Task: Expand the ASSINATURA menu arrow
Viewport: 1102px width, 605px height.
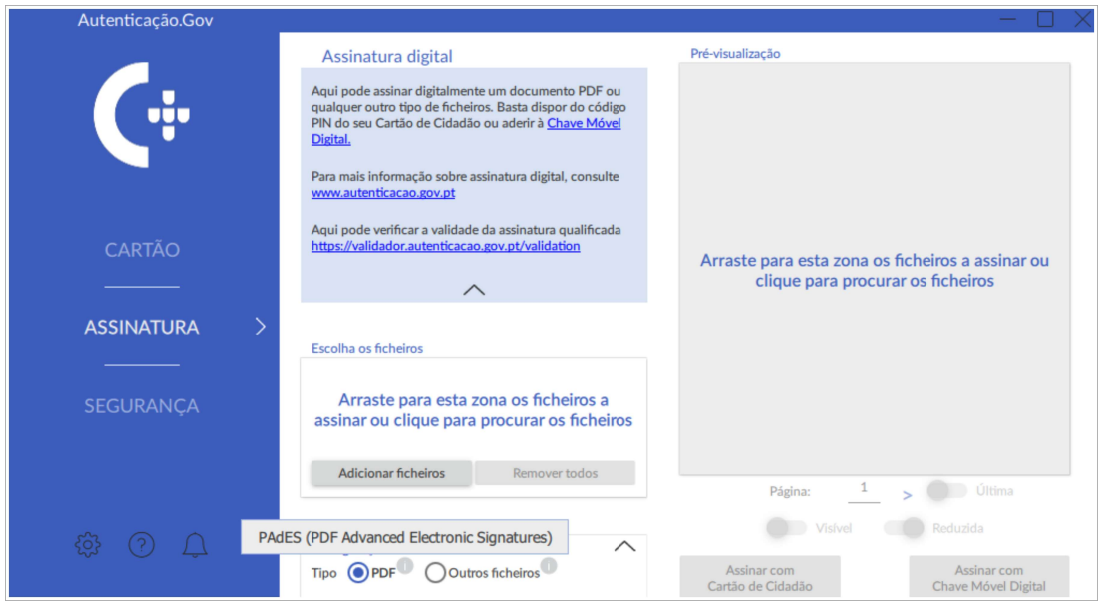Action: [x=261, y=327]
